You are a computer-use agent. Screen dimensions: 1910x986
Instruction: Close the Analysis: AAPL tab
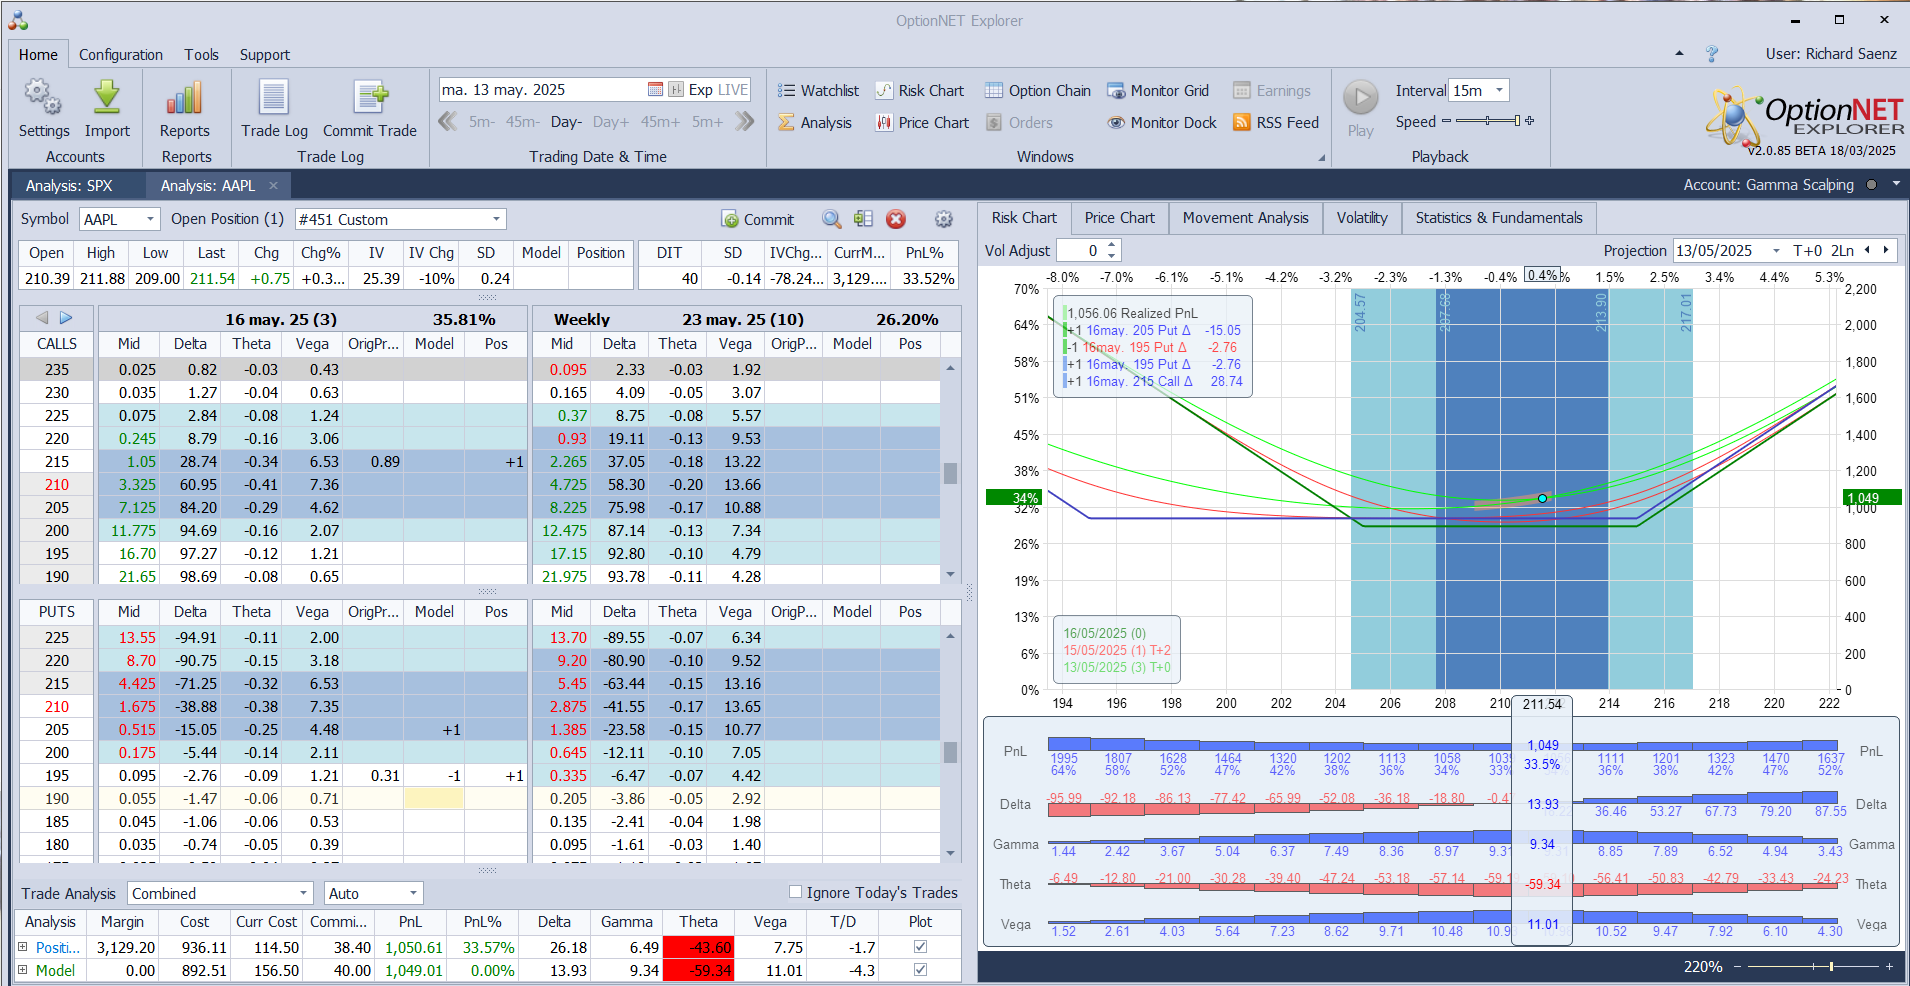(x=273, y=185)
